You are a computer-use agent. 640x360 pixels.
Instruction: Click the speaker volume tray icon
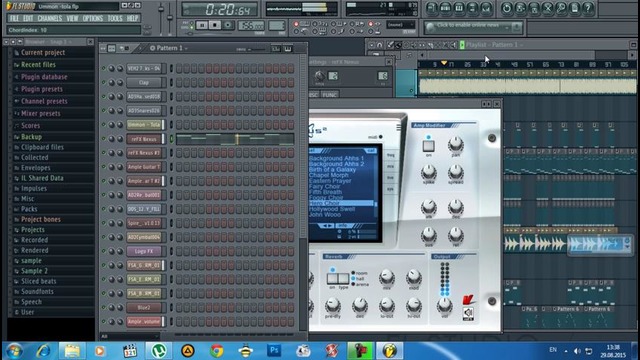pos(577,351)
